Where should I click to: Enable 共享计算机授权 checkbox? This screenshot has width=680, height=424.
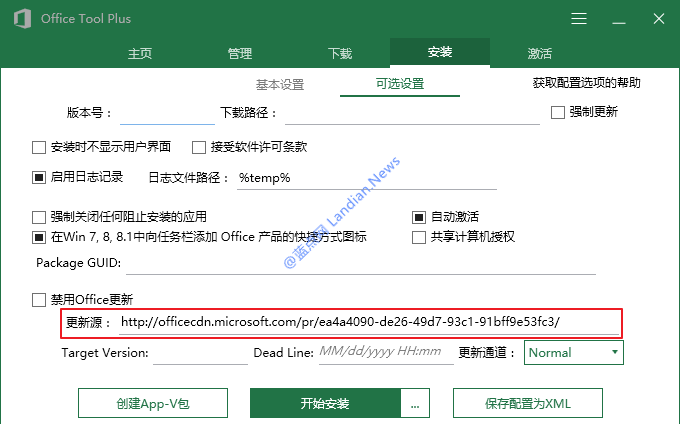point(418,237)
